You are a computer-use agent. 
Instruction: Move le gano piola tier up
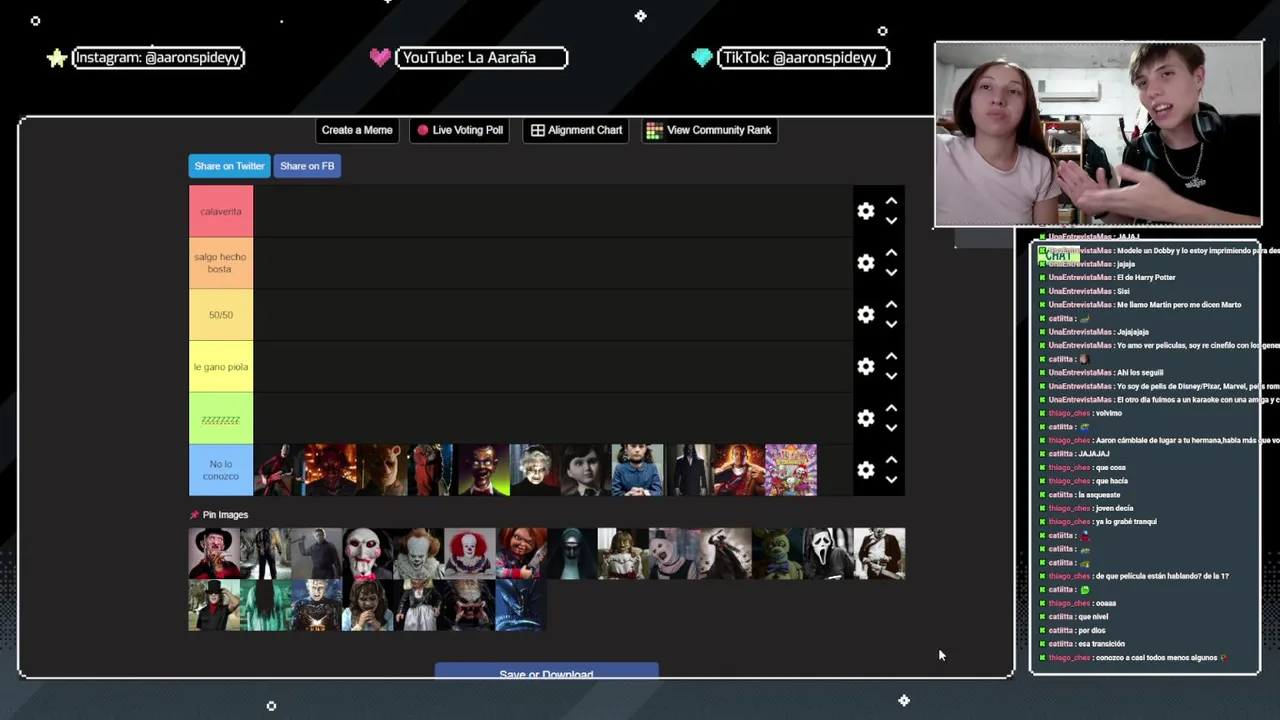891,357
